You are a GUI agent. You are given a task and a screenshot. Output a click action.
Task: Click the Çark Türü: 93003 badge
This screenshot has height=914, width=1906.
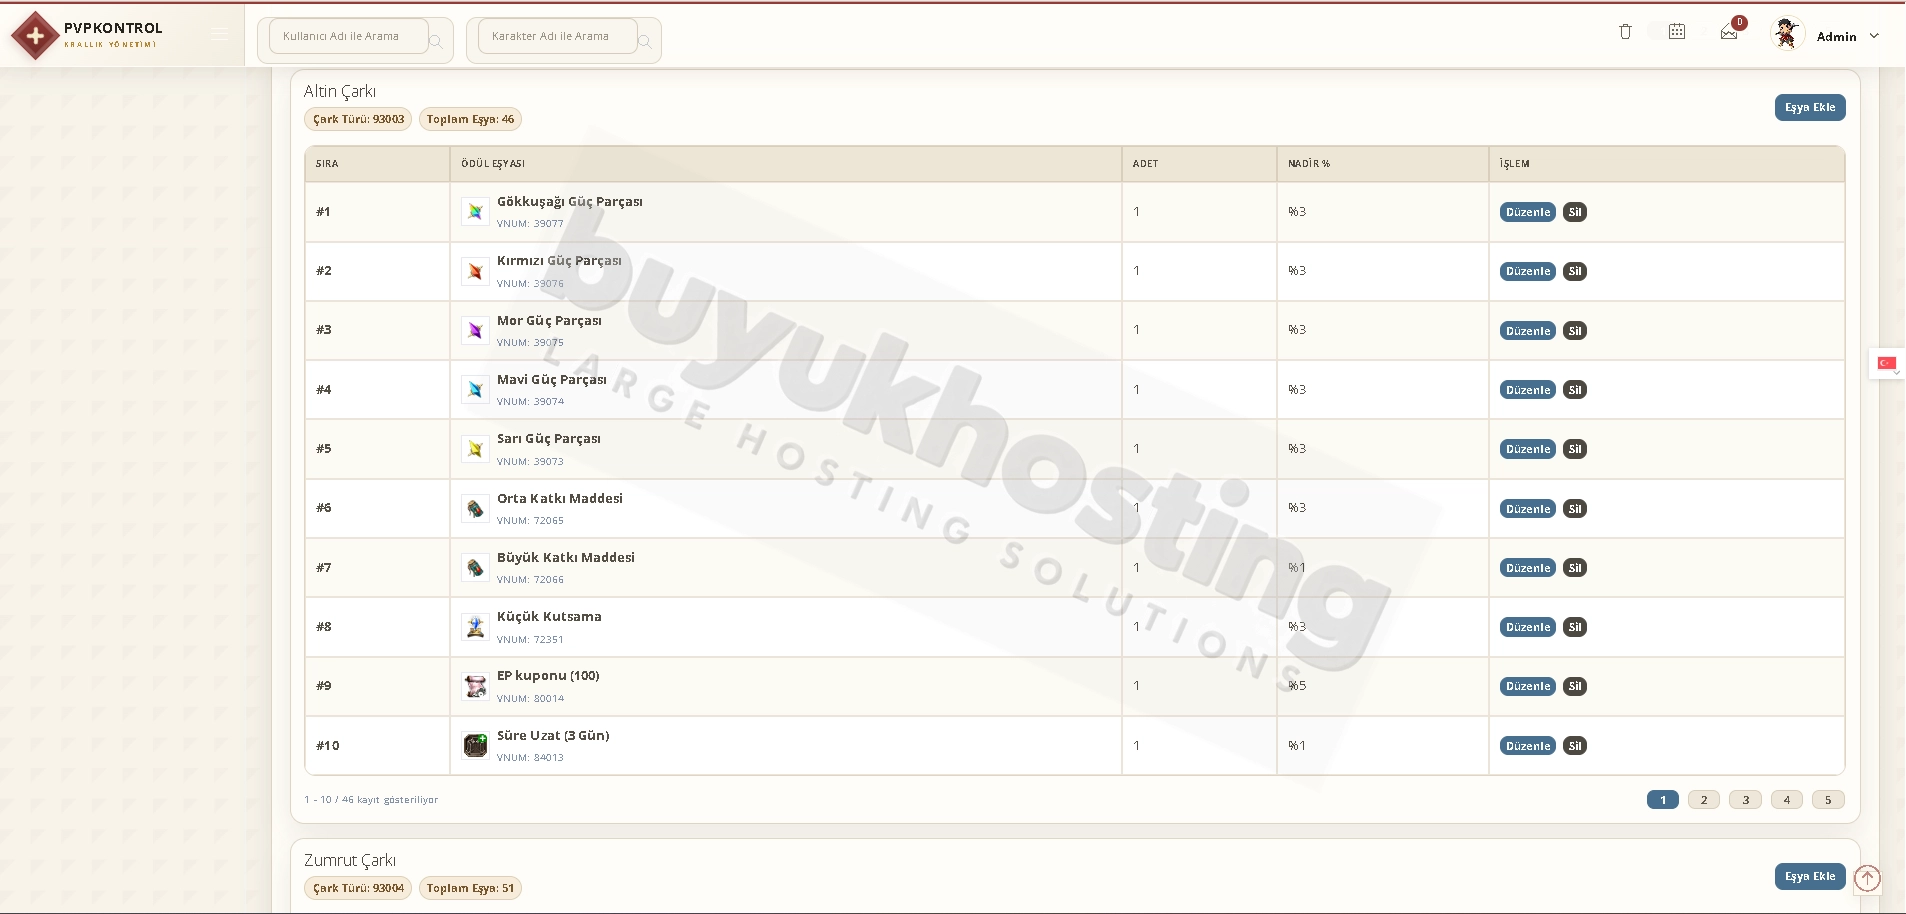[358, 119]
